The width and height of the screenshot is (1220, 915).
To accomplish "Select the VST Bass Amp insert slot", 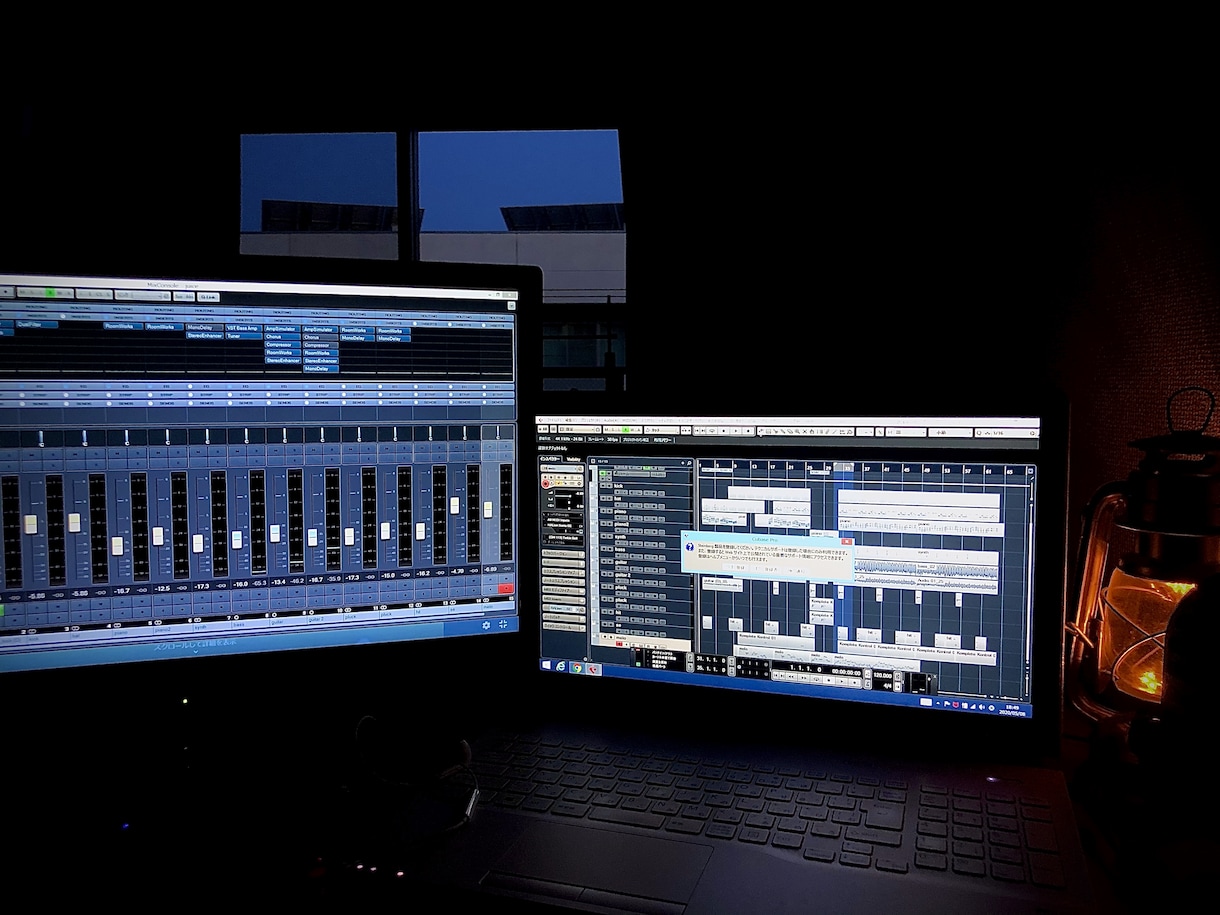I will [243, 328].
